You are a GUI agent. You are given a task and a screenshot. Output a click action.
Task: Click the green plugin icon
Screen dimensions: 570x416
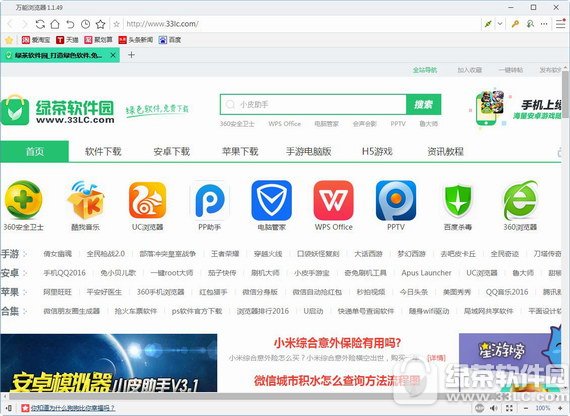pyautogui.click(x=488, y=24)
